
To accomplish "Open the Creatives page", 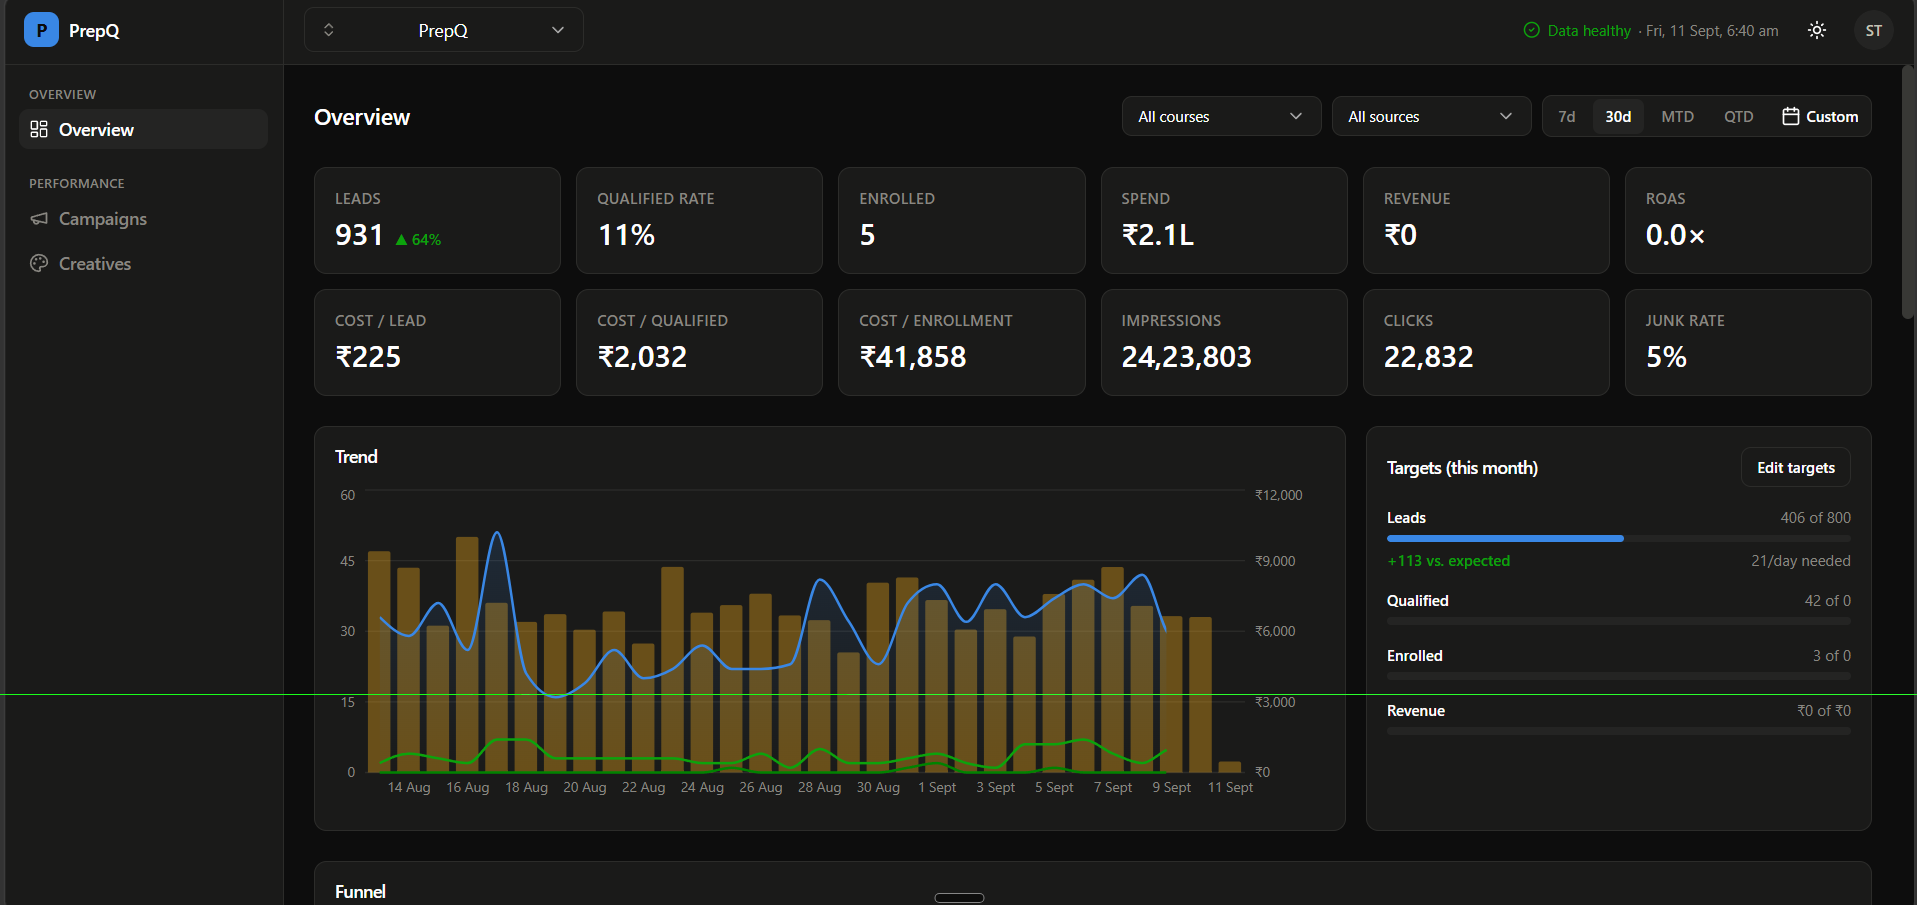I will 143,263.
